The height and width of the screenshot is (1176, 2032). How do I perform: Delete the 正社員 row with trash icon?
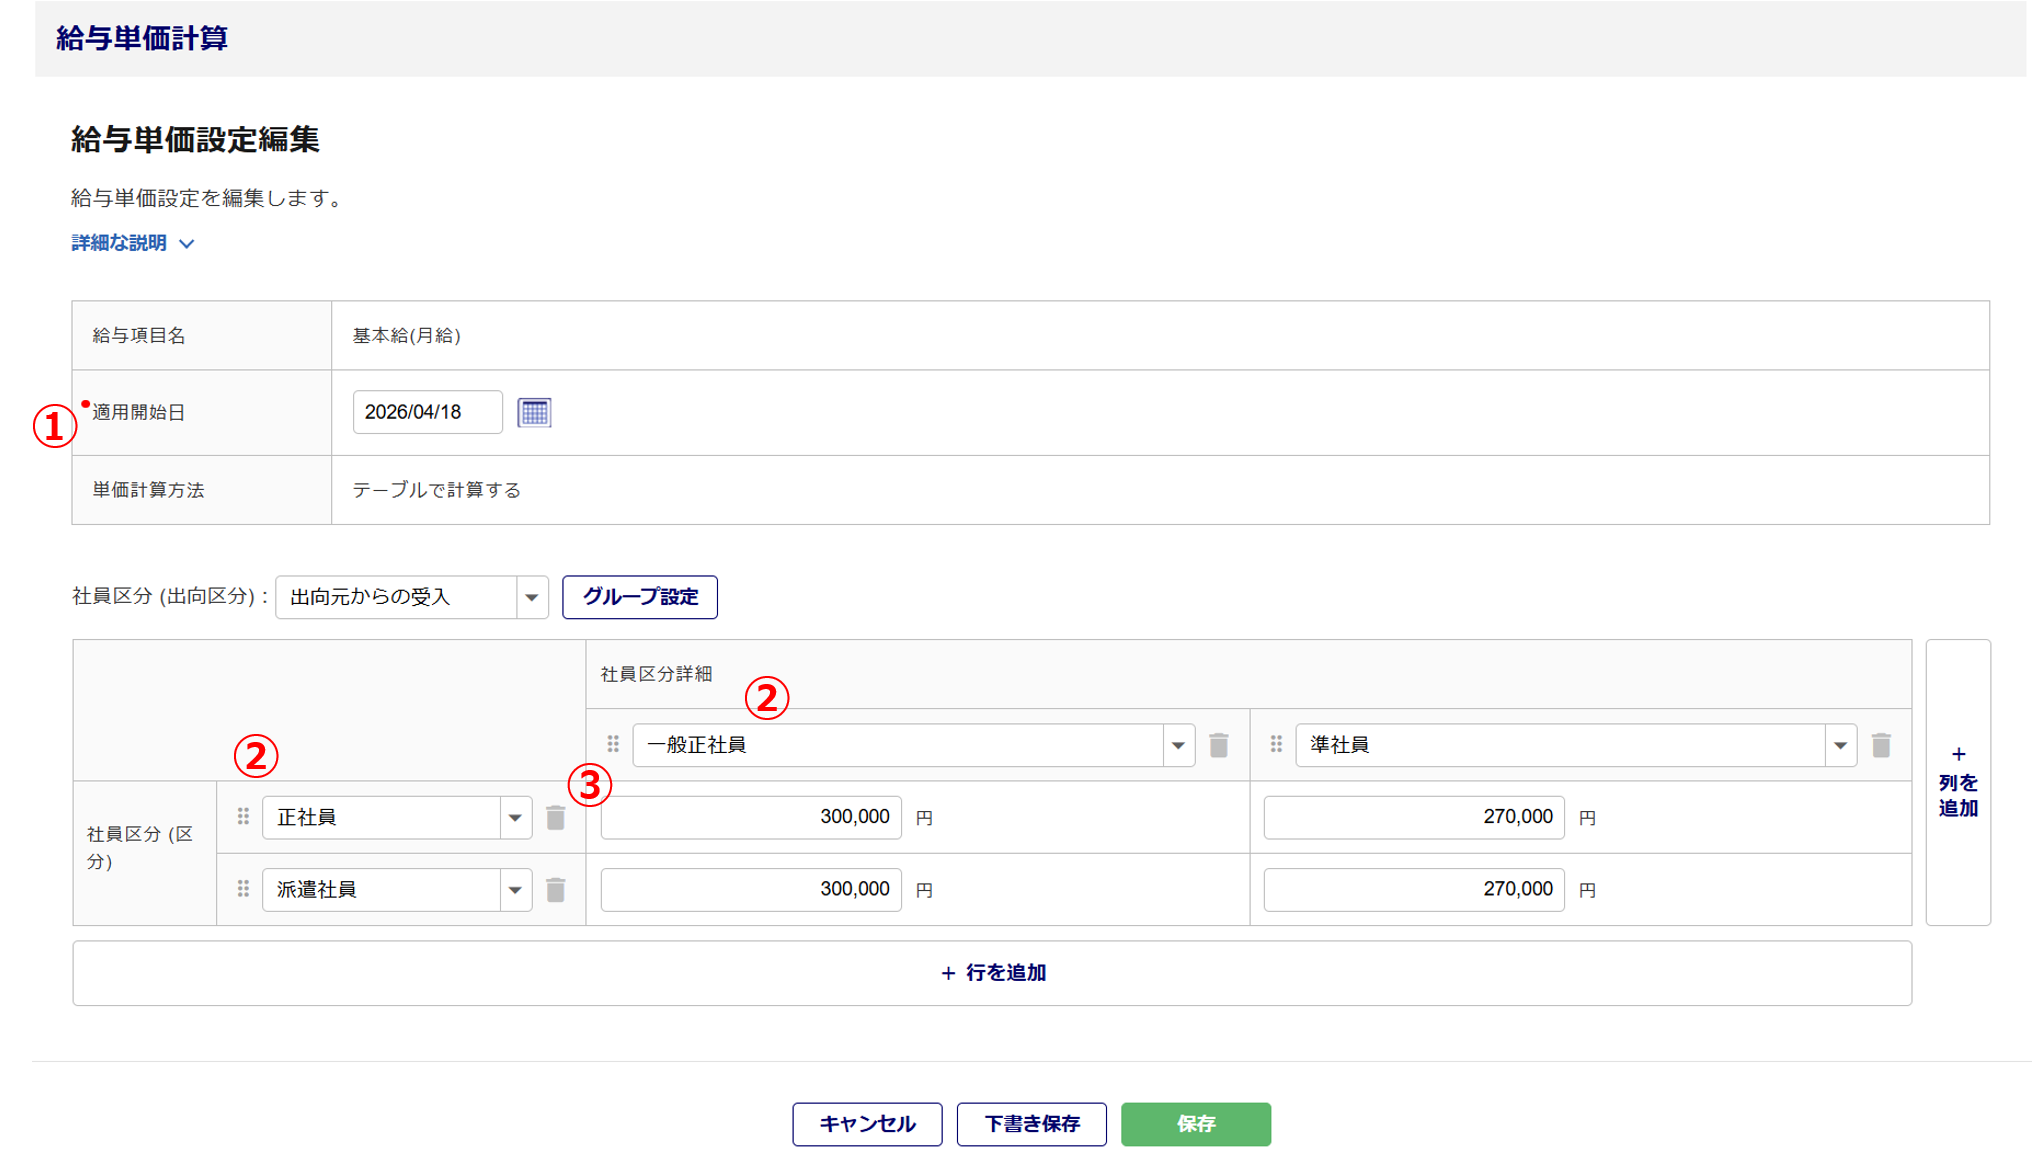[x=556, y=818]
